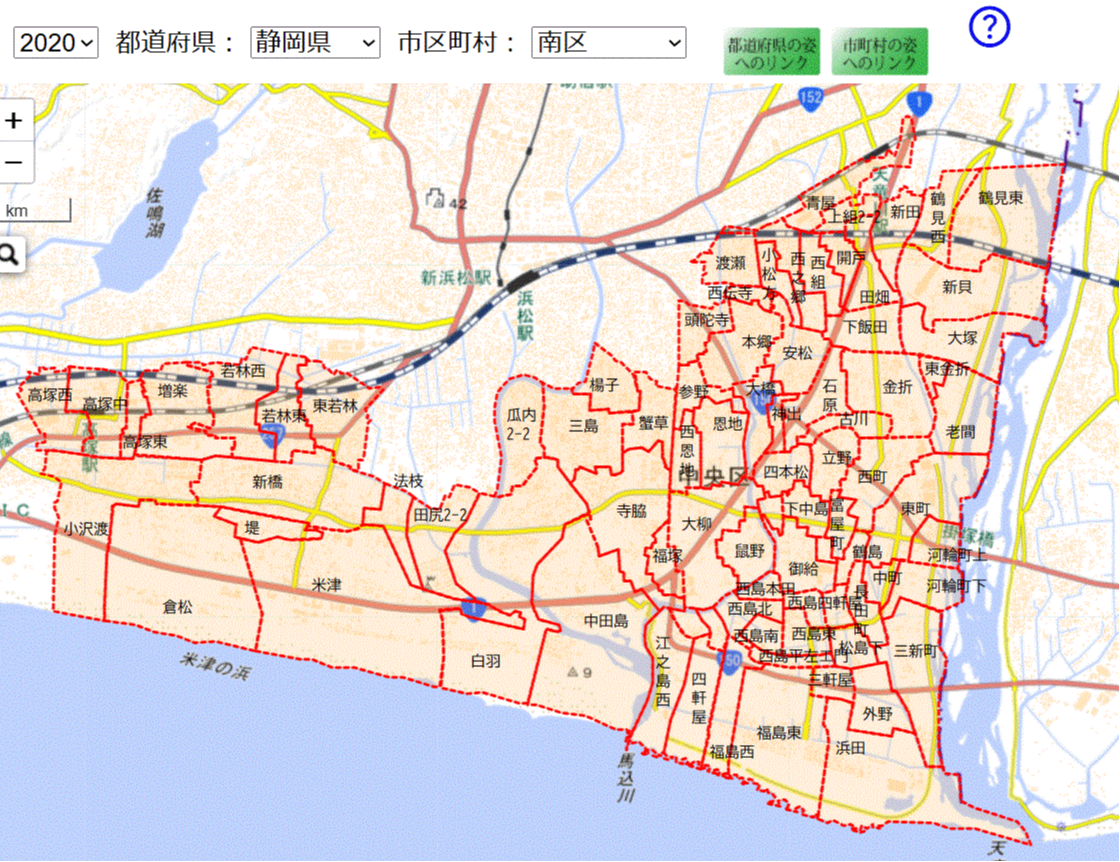Select the 福島東 district label
Screen dimensions: 1120x862
tap(779, 732)
